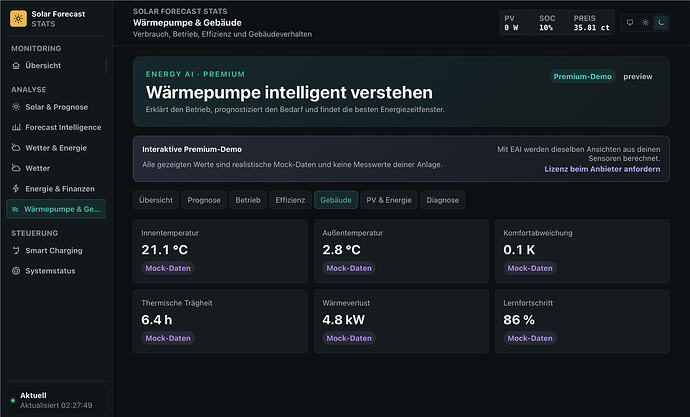Click the PV 0 W header stat
Viewport: 690px width, 417px height.
511,23
